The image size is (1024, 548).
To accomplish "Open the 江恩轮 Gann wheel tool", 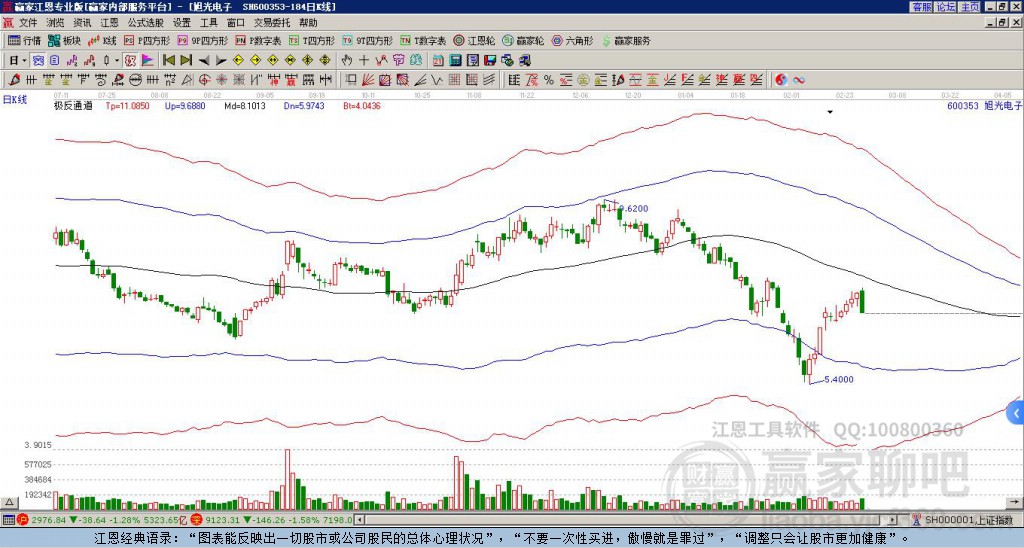I will point(474,40).
